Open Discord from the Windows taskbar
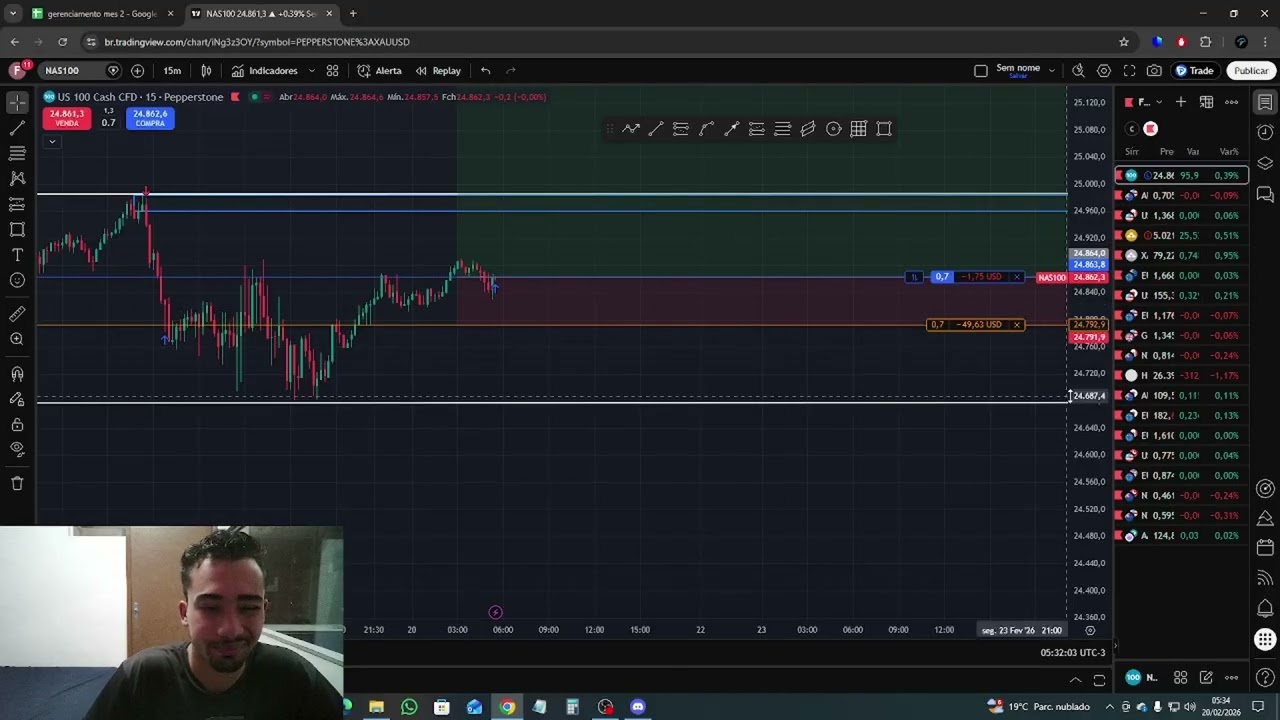Screen dimensions: 1280x720 [x=638, y=707]
